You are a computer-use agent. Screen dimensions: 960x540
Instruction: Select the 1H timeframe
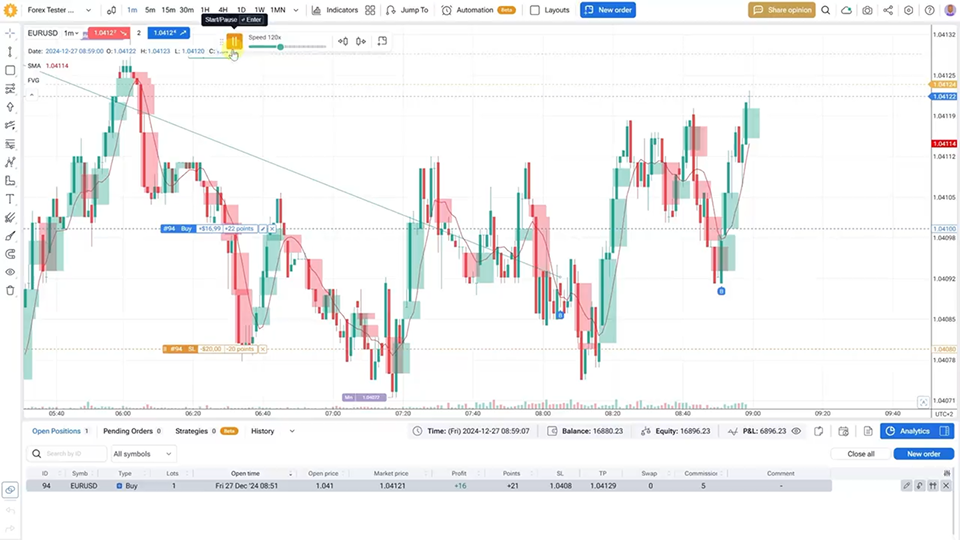click(x=205, y=10)
